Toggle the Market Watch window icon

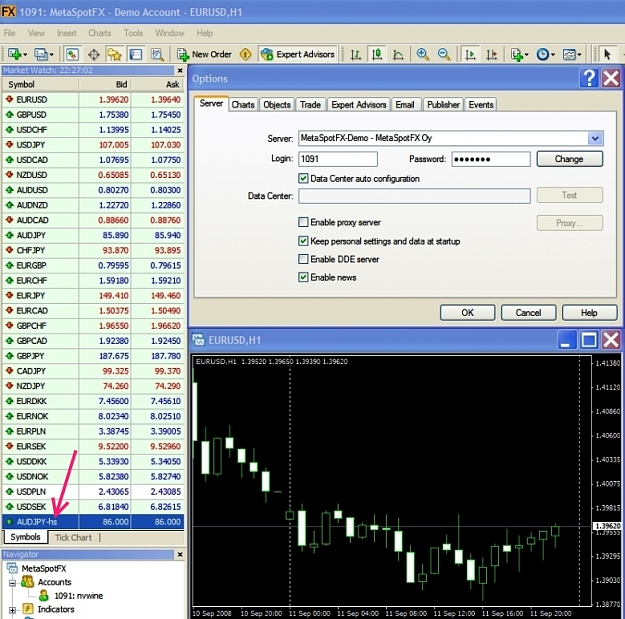[x=72, y=54]
